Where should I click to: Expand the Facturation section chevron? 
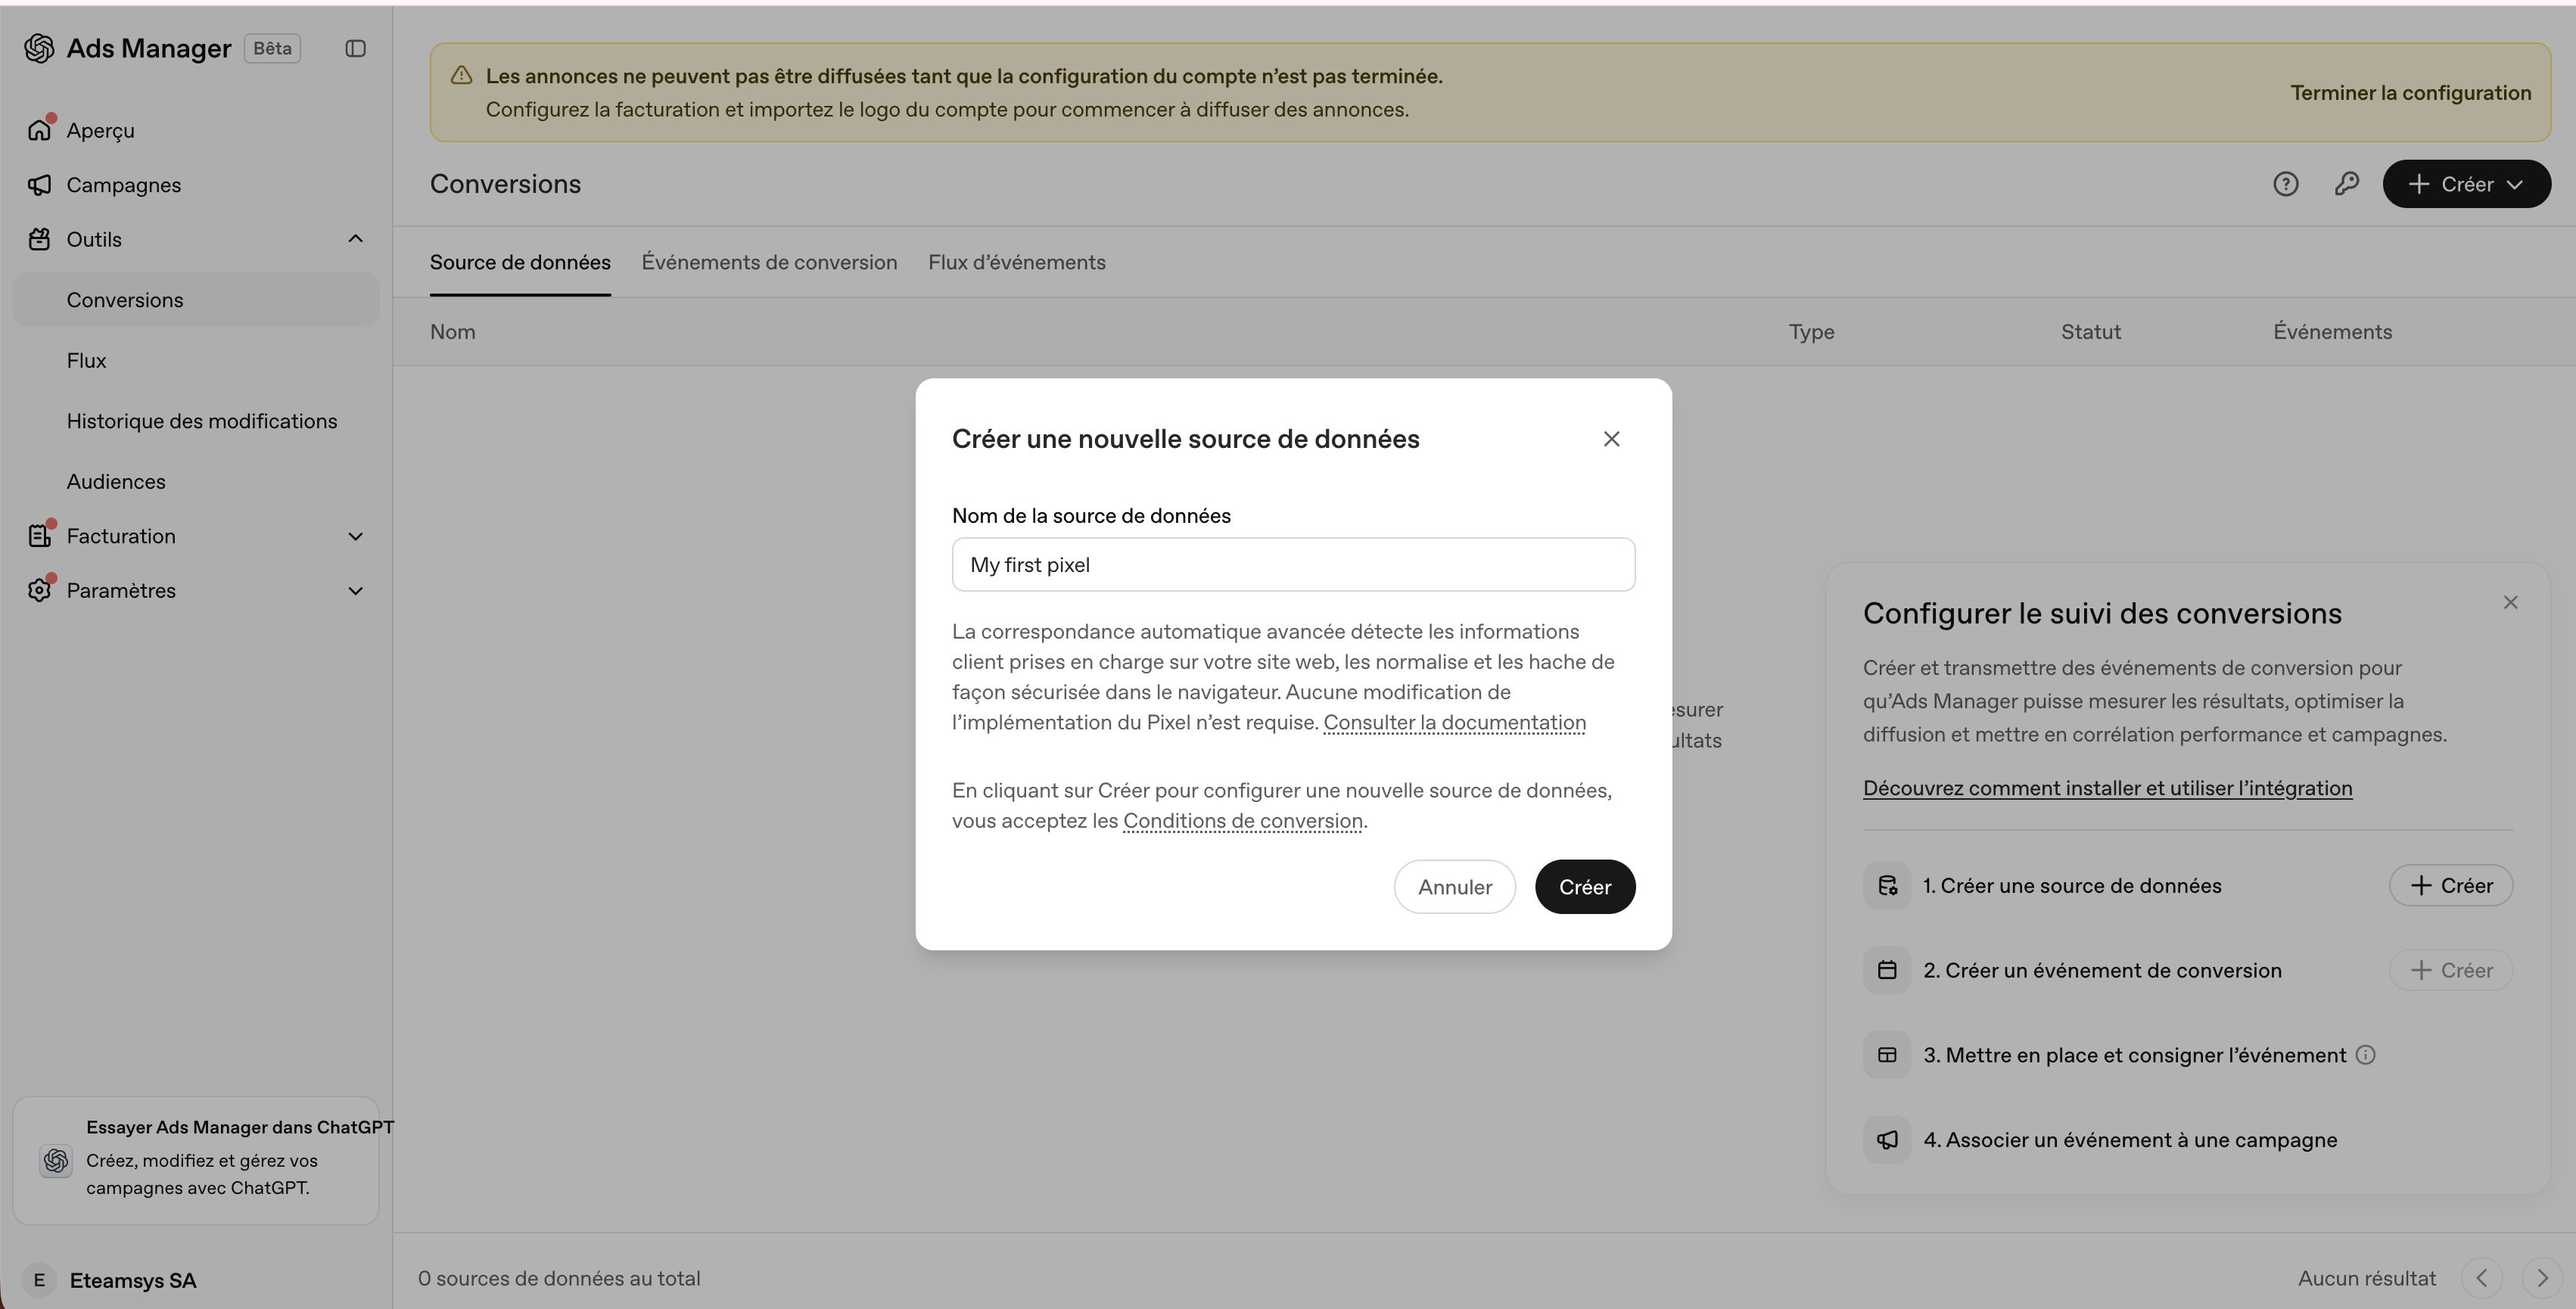tap(355, 536)
